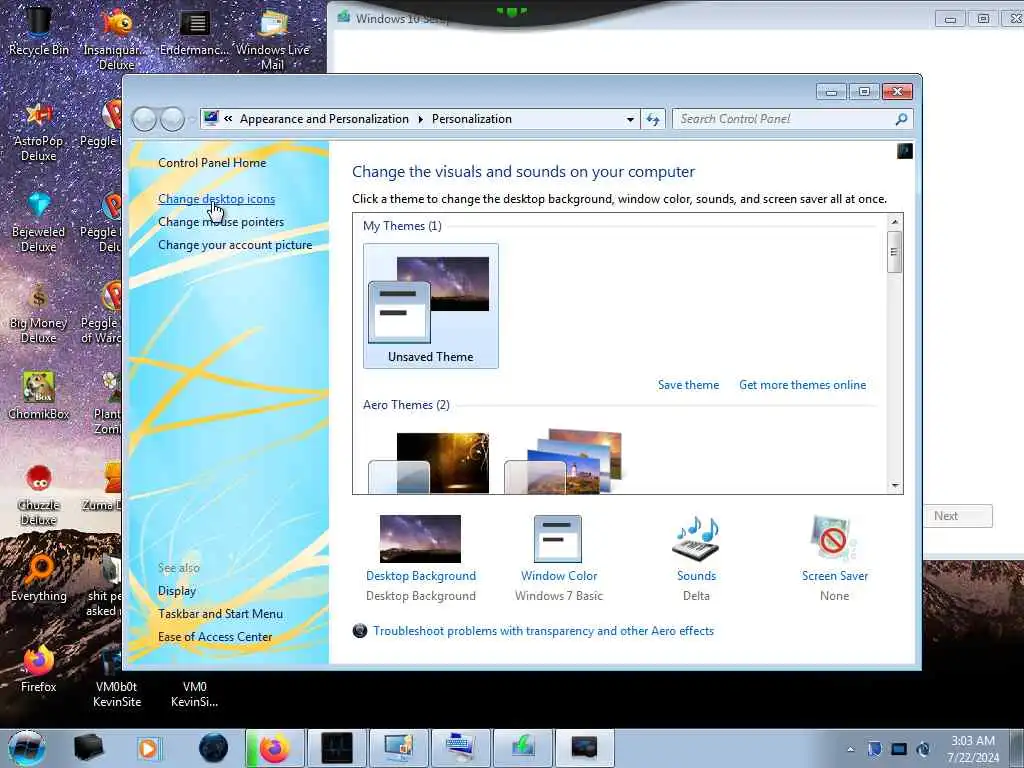Screen dimensions: 1024x768
Task: Select the first Aero theme thumbnail
Action: click(x=428, y=462)
